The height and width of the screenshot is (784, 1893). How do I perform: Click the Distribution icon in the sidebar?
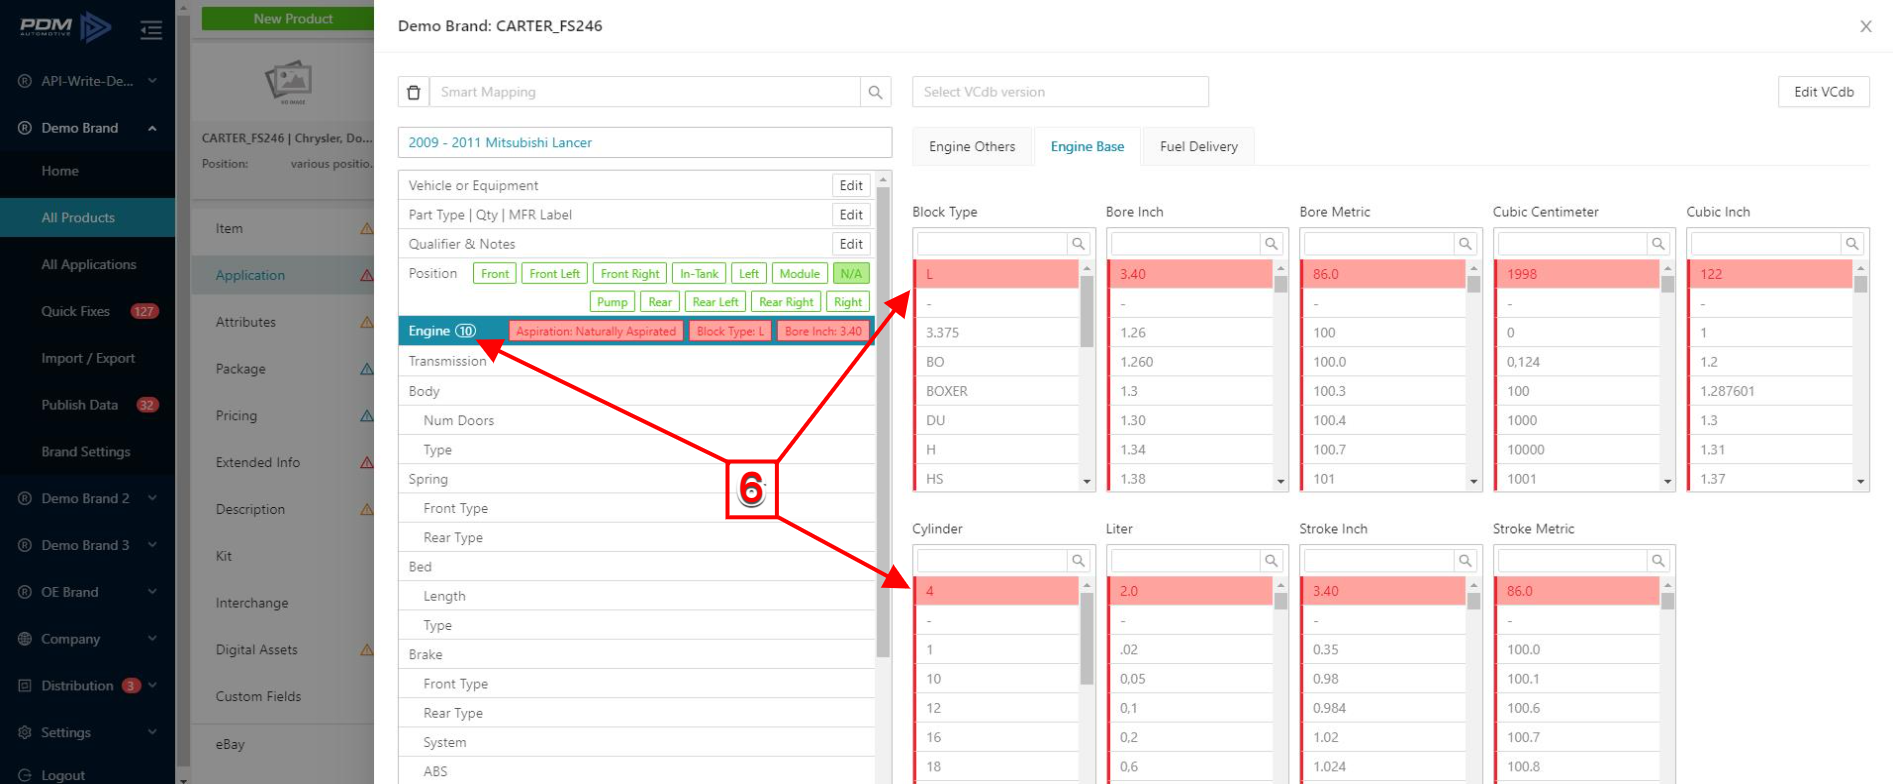click(x=24, y=686)
